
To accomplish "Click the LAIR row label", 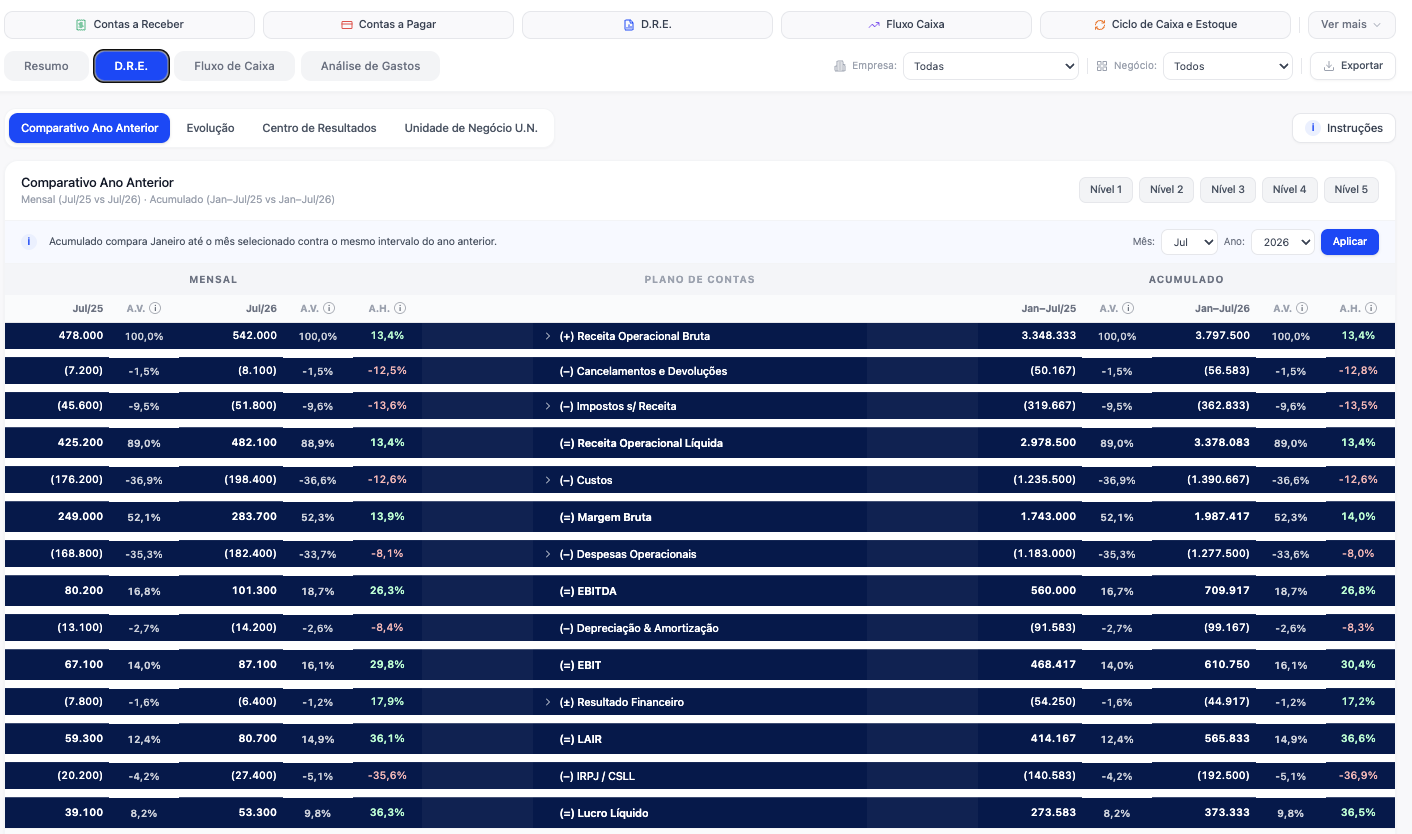I will pos(581,739).
